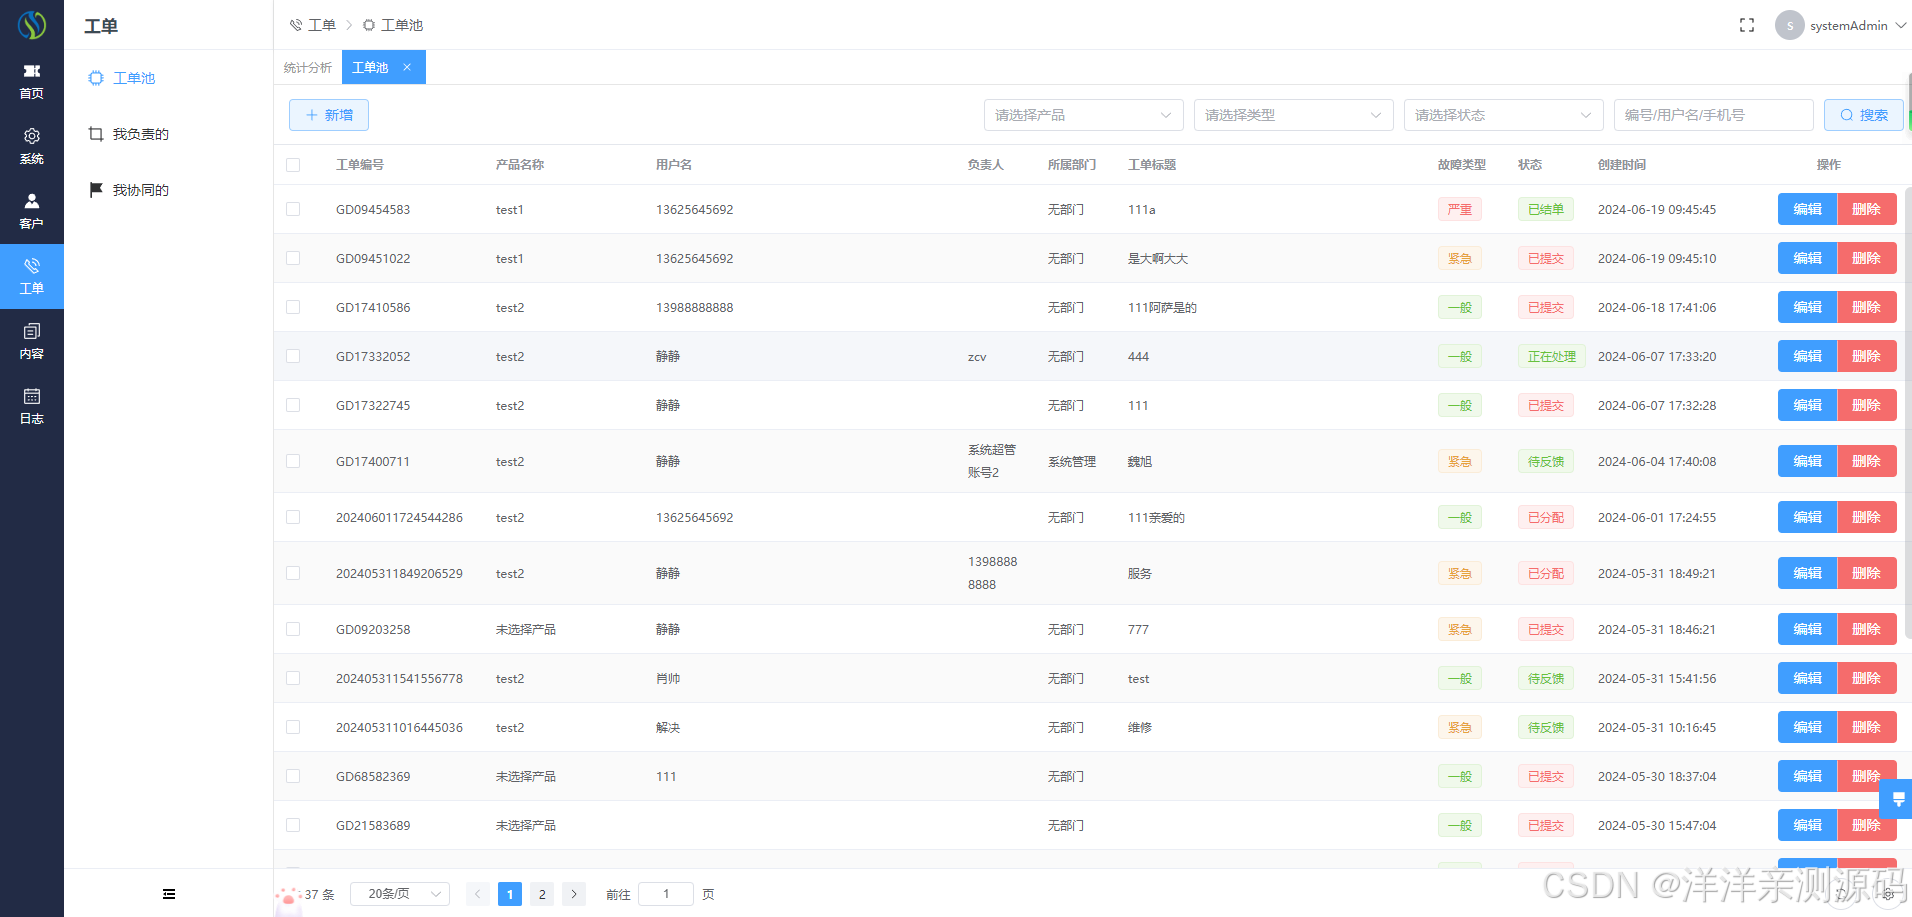The width and height of the screenshot is (1912, 917).
Task: Click the 搜索 search button
Action: pos(1863,115)
